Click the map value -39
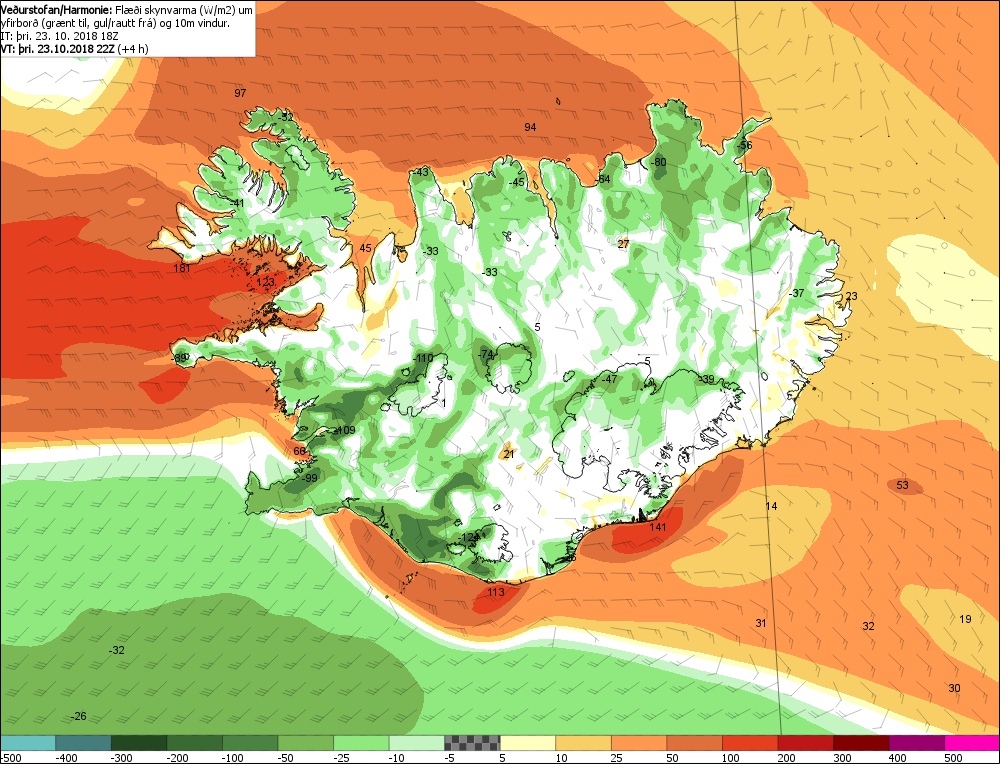 706,379
